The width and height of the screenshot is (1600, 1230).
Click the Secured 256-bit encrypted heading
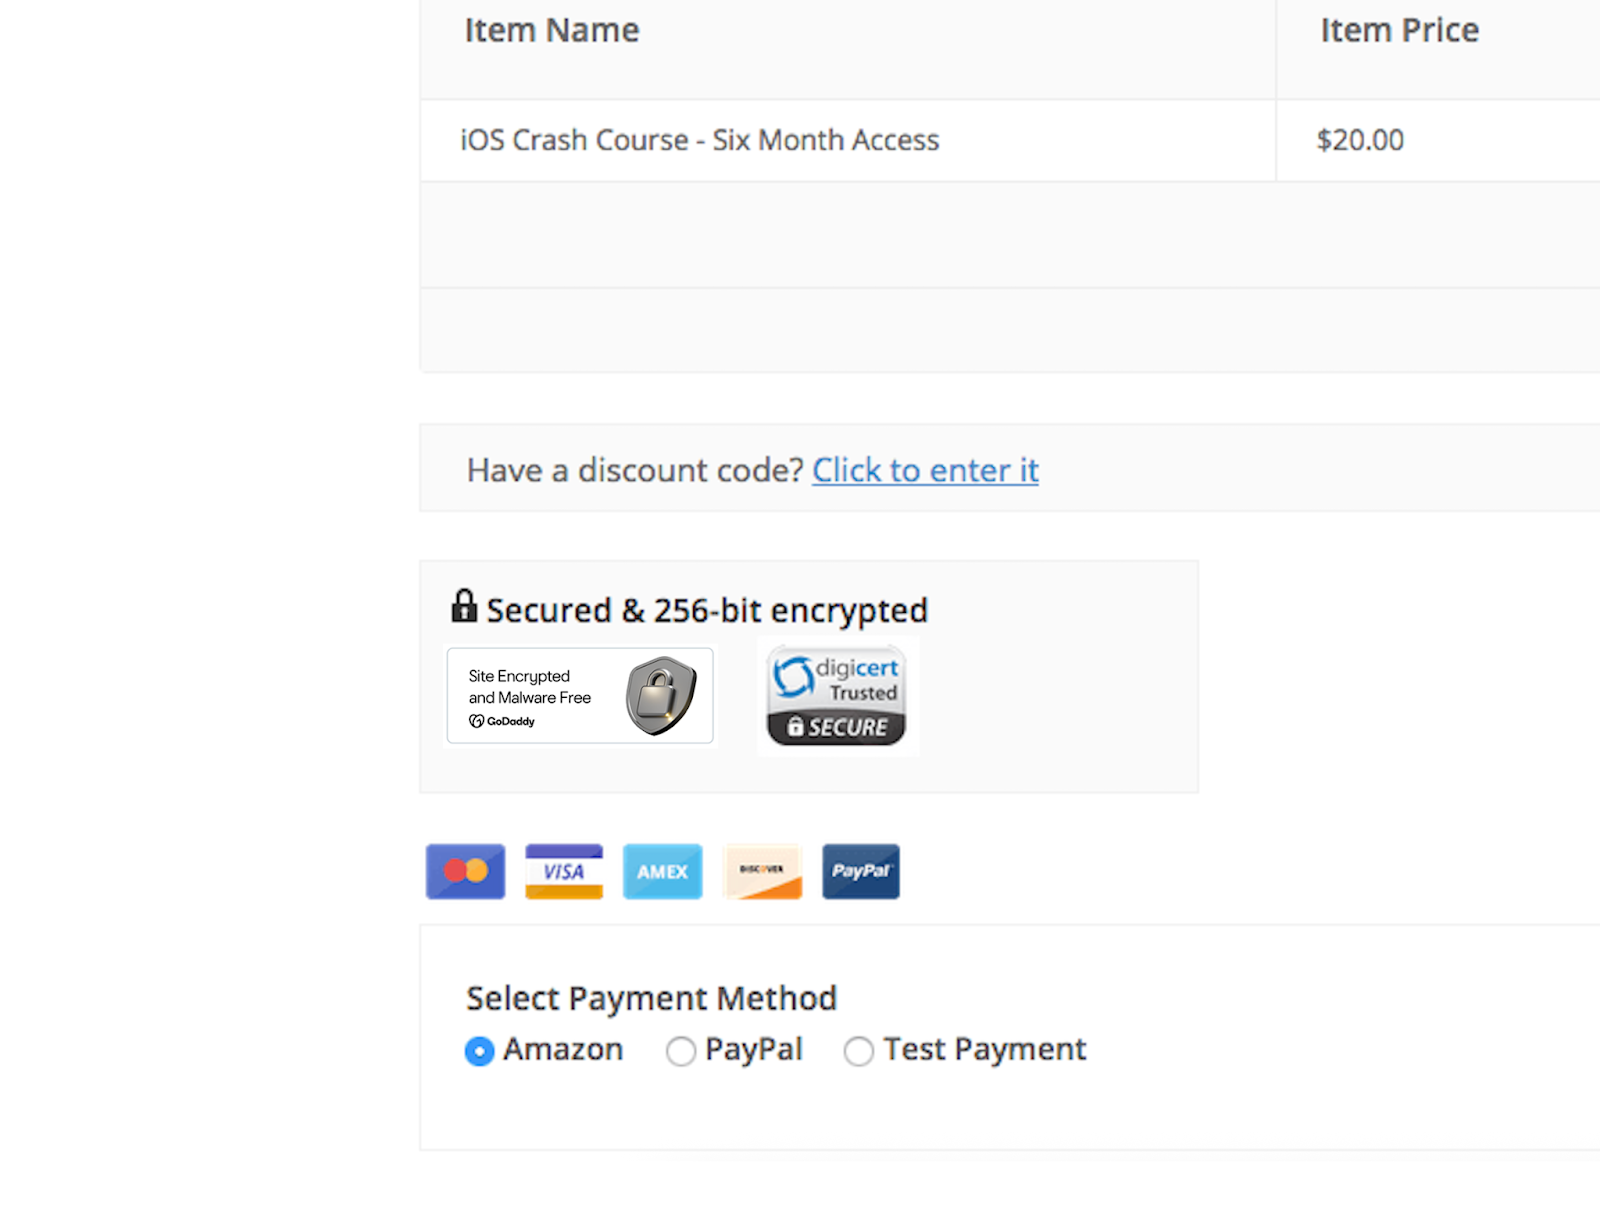(x=706, y=609)
